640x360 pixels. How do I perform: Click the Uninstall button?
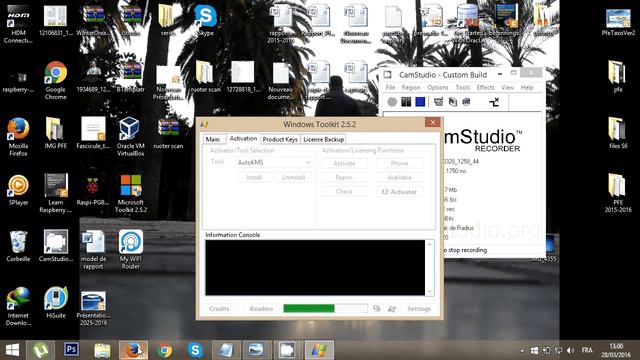293,177
